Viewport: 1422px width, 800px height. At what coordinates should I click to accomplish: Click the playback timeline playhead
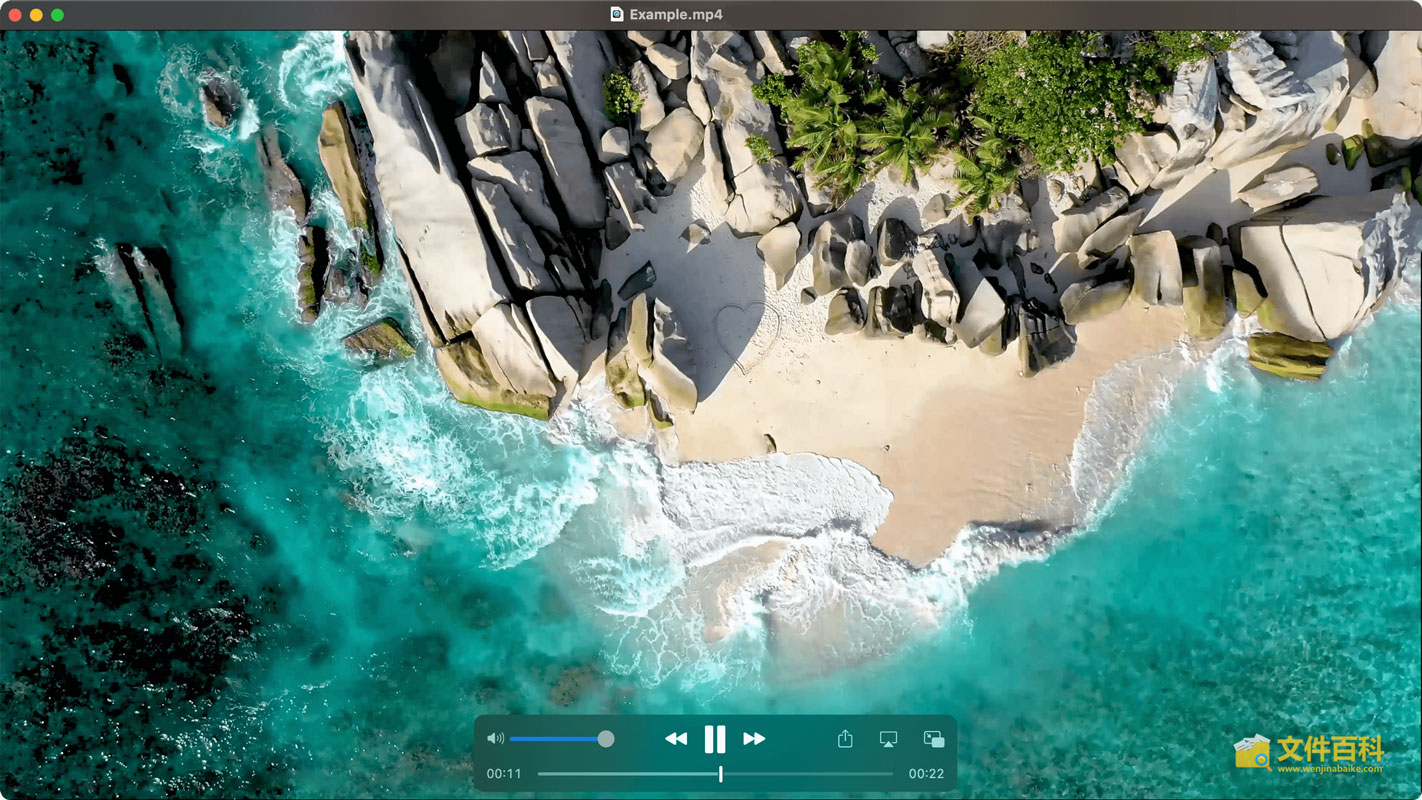pyautogui.click(x=720, y=773)
